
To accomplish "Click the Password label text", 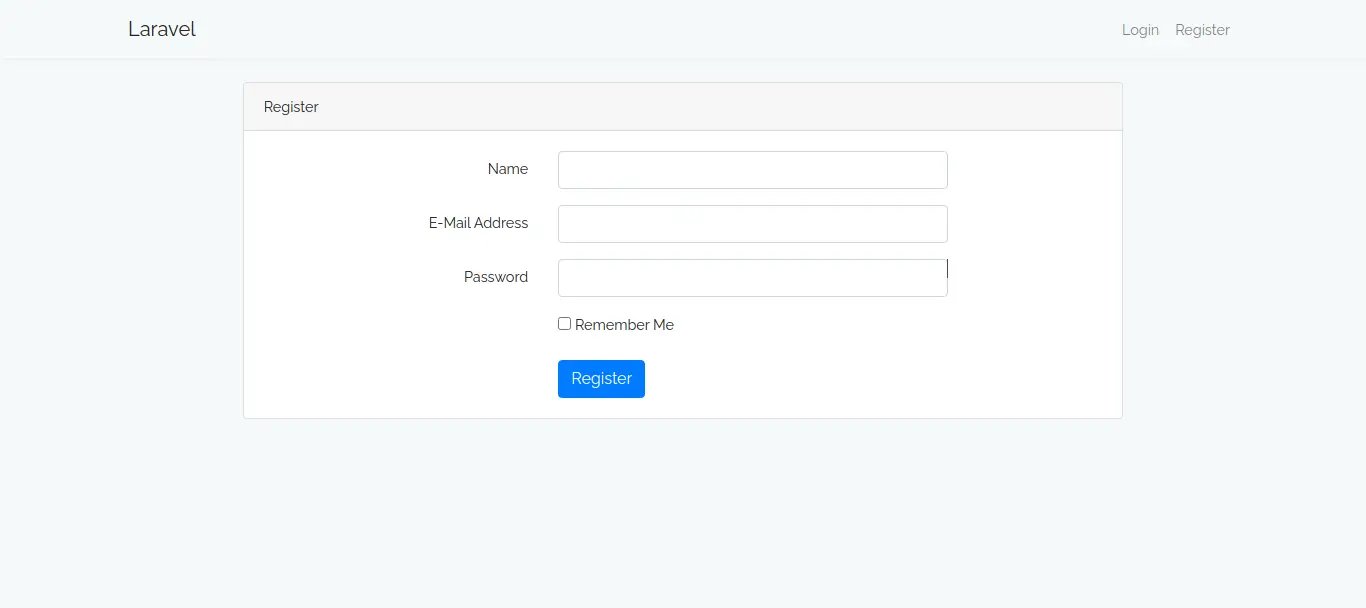I will (495, 277).
